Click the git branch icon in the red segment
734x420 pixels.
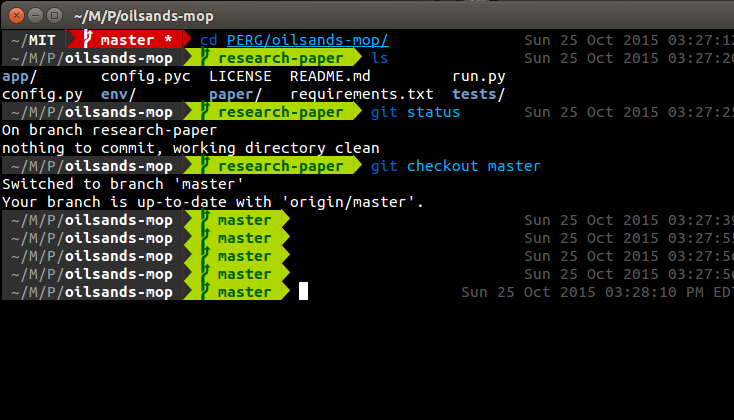click(88, 39)
